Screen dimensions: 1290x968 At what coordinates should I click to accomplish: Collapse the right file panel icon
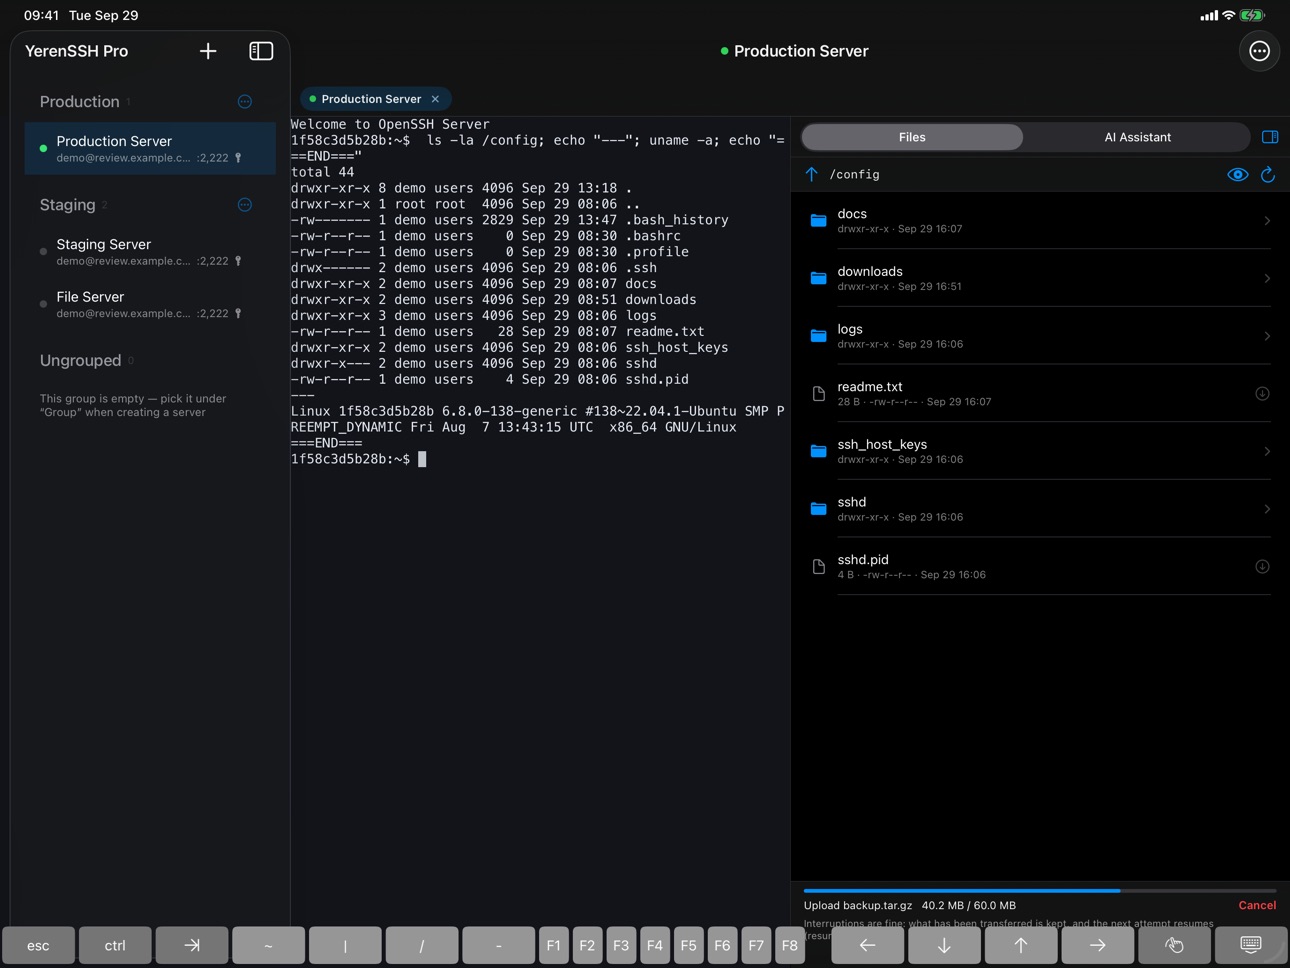(1270, 137)
